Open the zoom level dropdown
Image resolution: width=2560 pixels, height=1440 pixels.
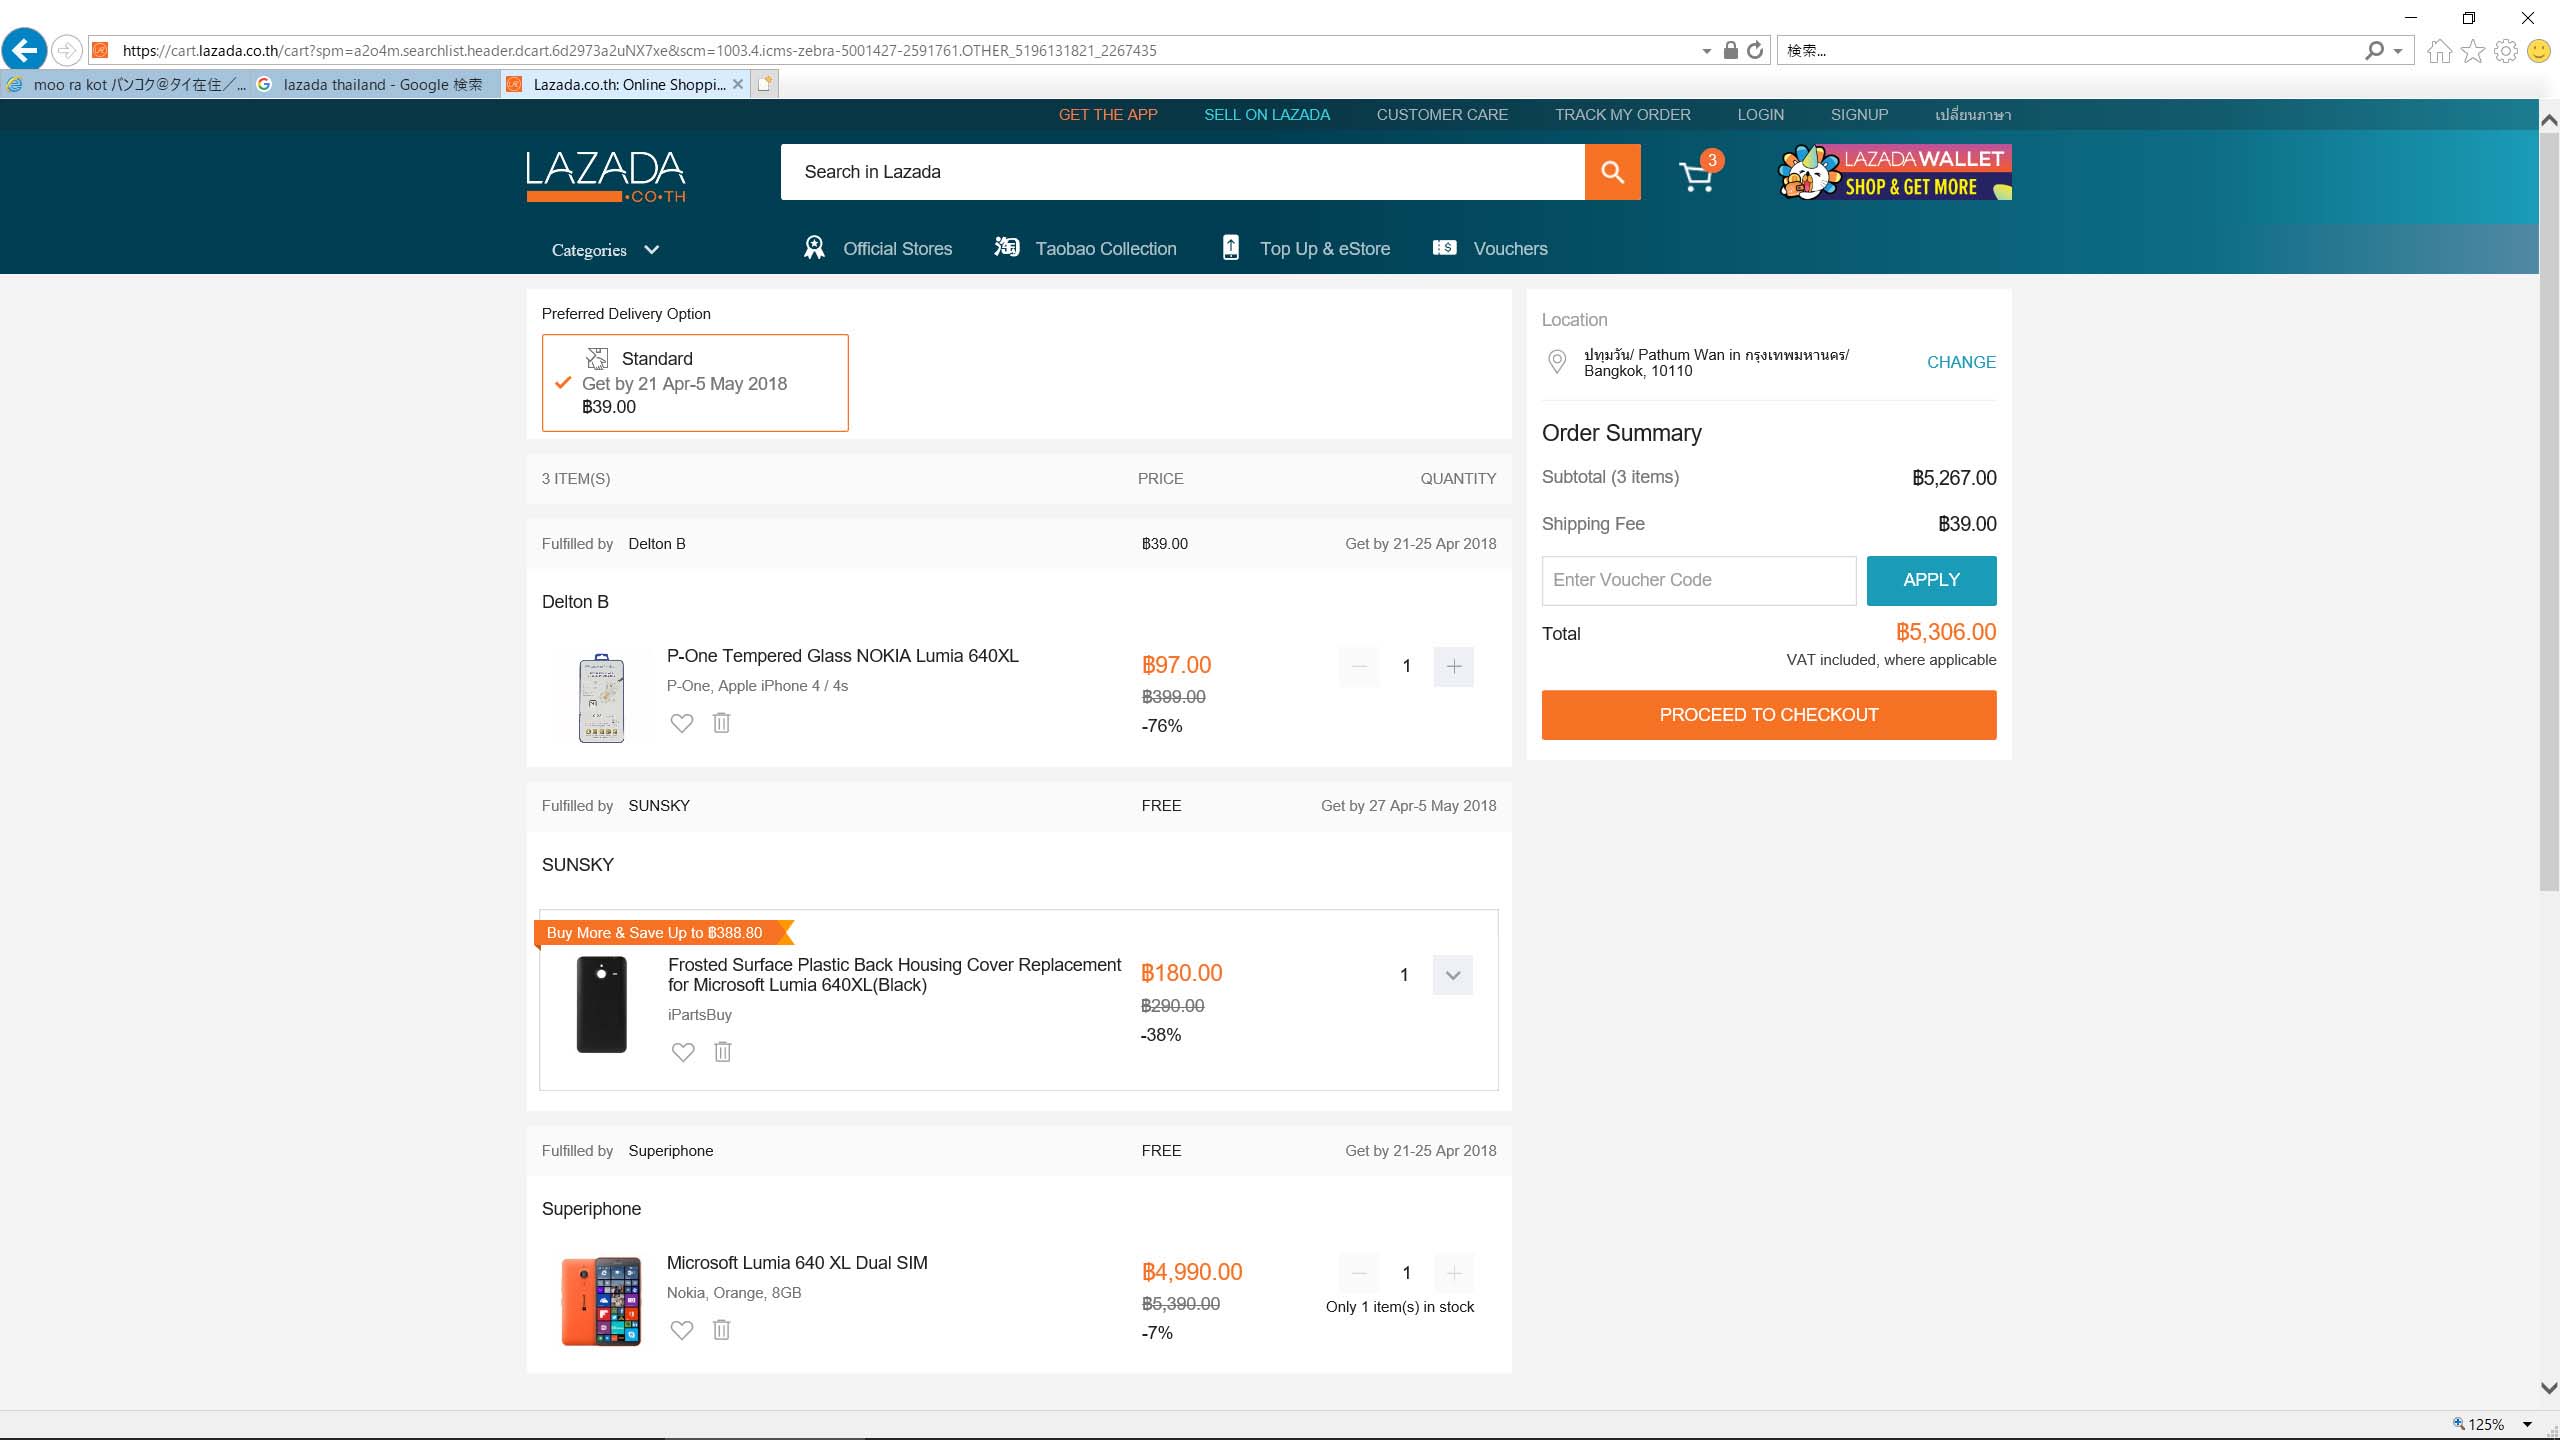pyautogui.click(x=2527, y=1424)
